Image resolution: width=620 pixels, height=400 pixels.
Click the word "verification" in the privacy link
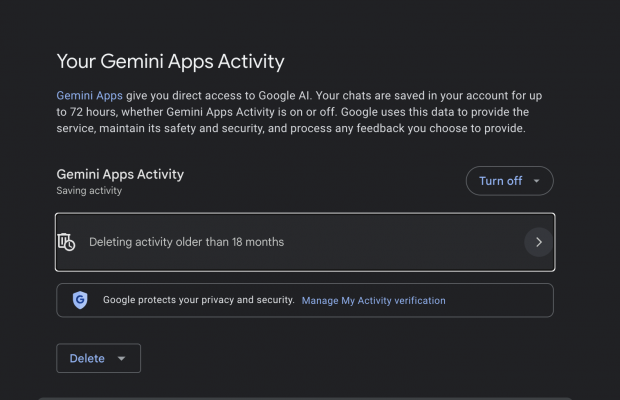(419, 300)
